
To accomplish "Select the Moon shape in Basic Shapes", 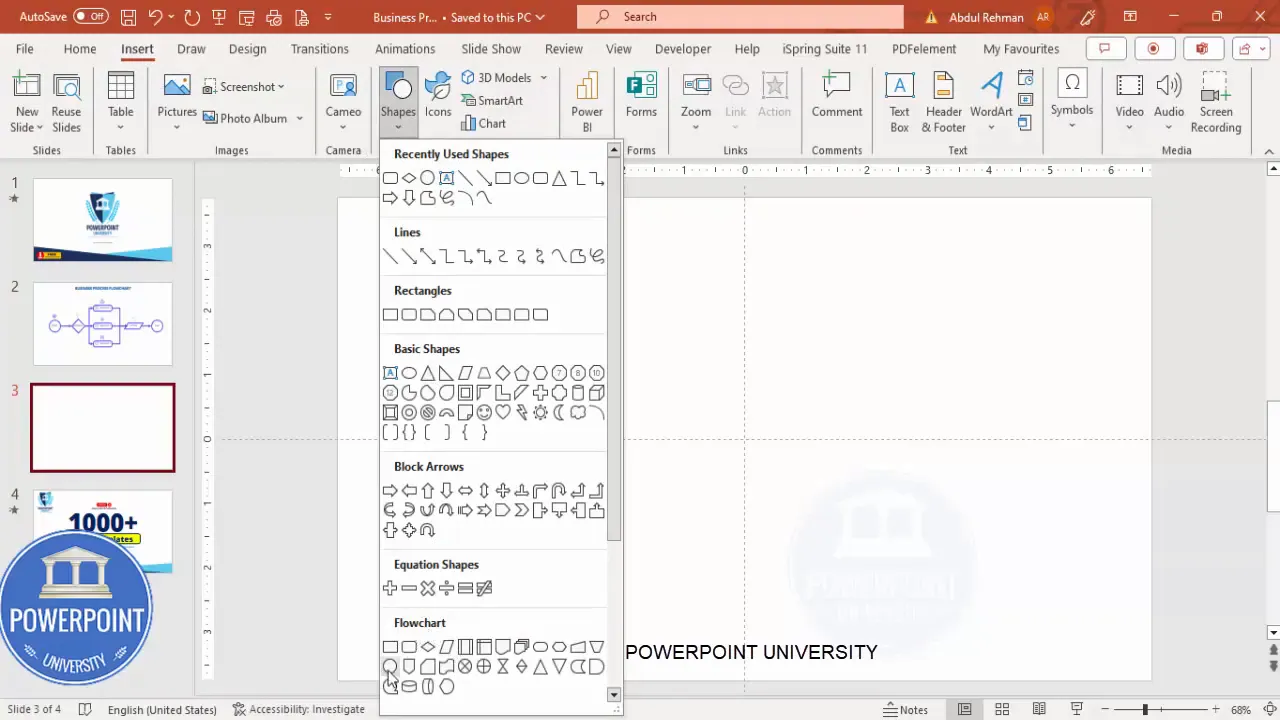I will [x=559, y=412].
